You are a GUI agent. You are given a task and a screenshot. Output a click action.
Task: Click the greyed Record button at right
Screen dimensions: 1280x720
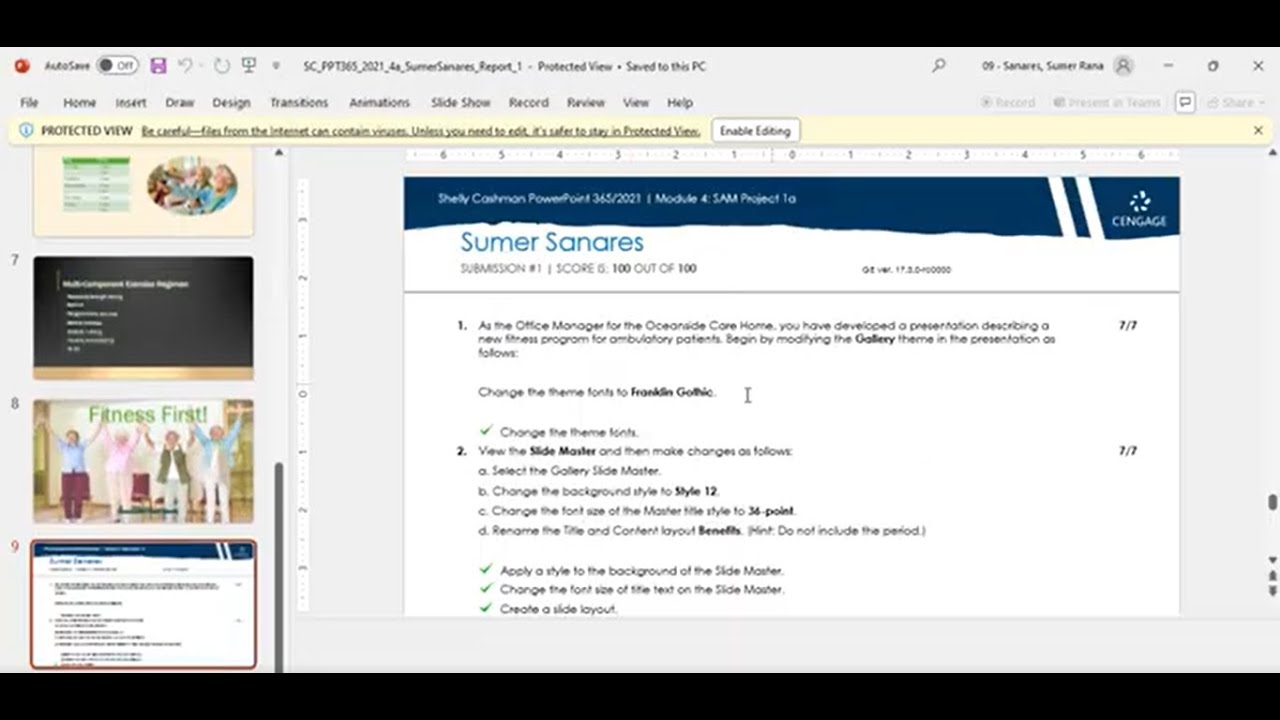(1007, 103)
